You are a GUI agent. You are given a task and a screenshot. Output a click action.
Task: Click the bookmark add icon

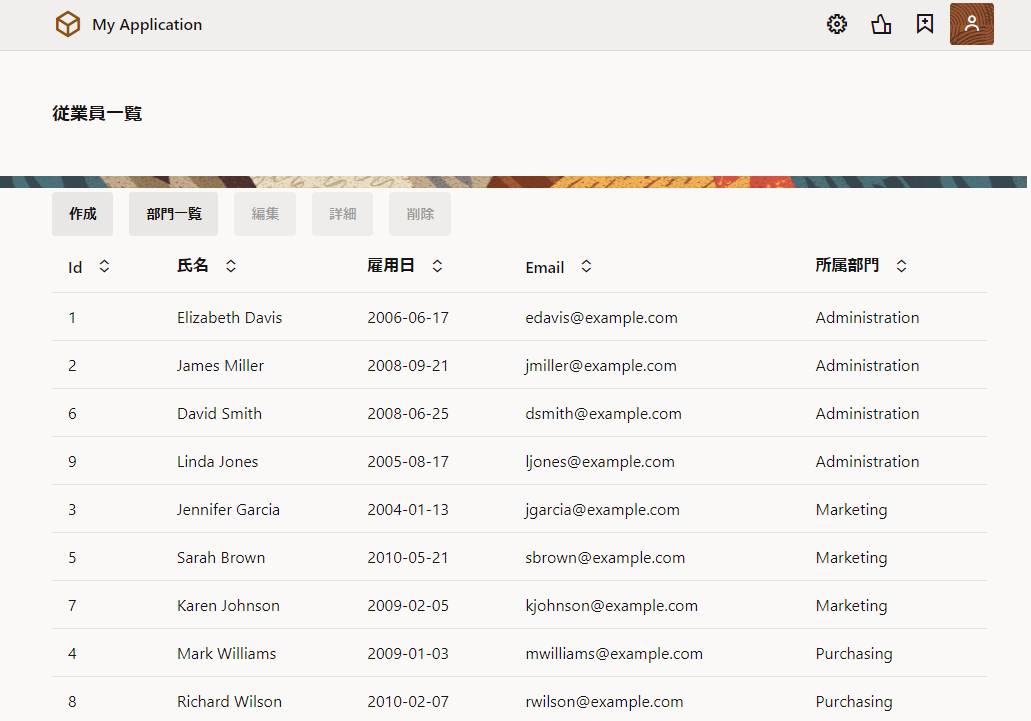click(925, 25)
